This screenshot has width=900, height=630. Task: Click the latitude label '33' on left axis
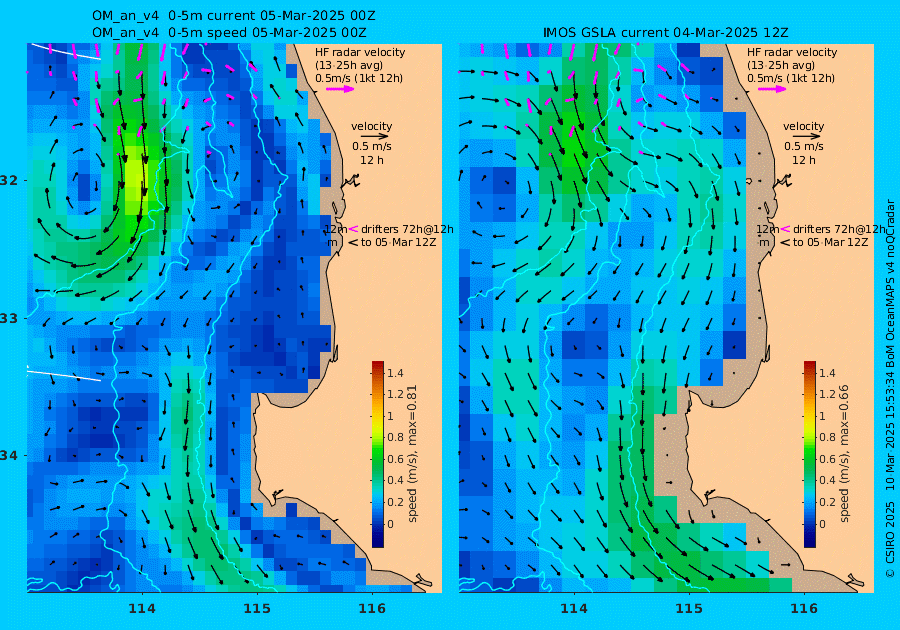coord(9,318)
